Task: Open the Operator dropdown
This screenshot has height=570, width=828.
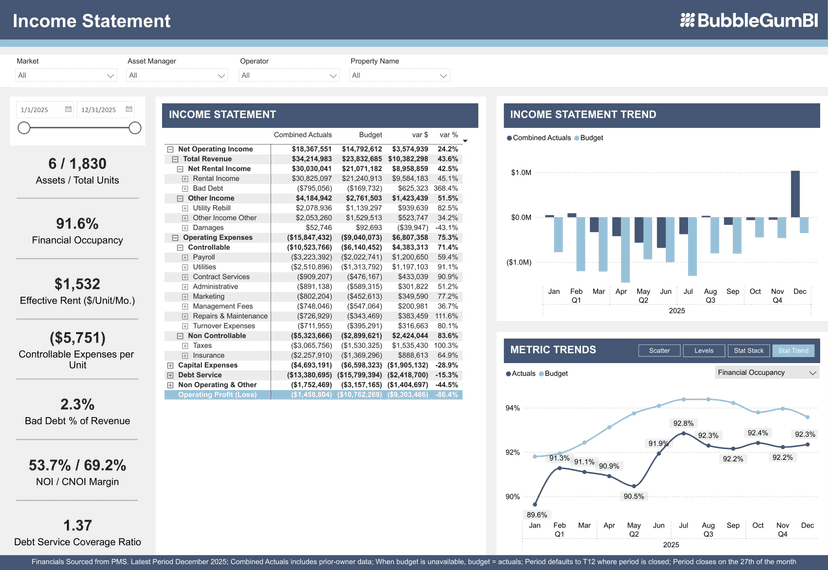Action: pyautogui.click(x=289, y=76)
